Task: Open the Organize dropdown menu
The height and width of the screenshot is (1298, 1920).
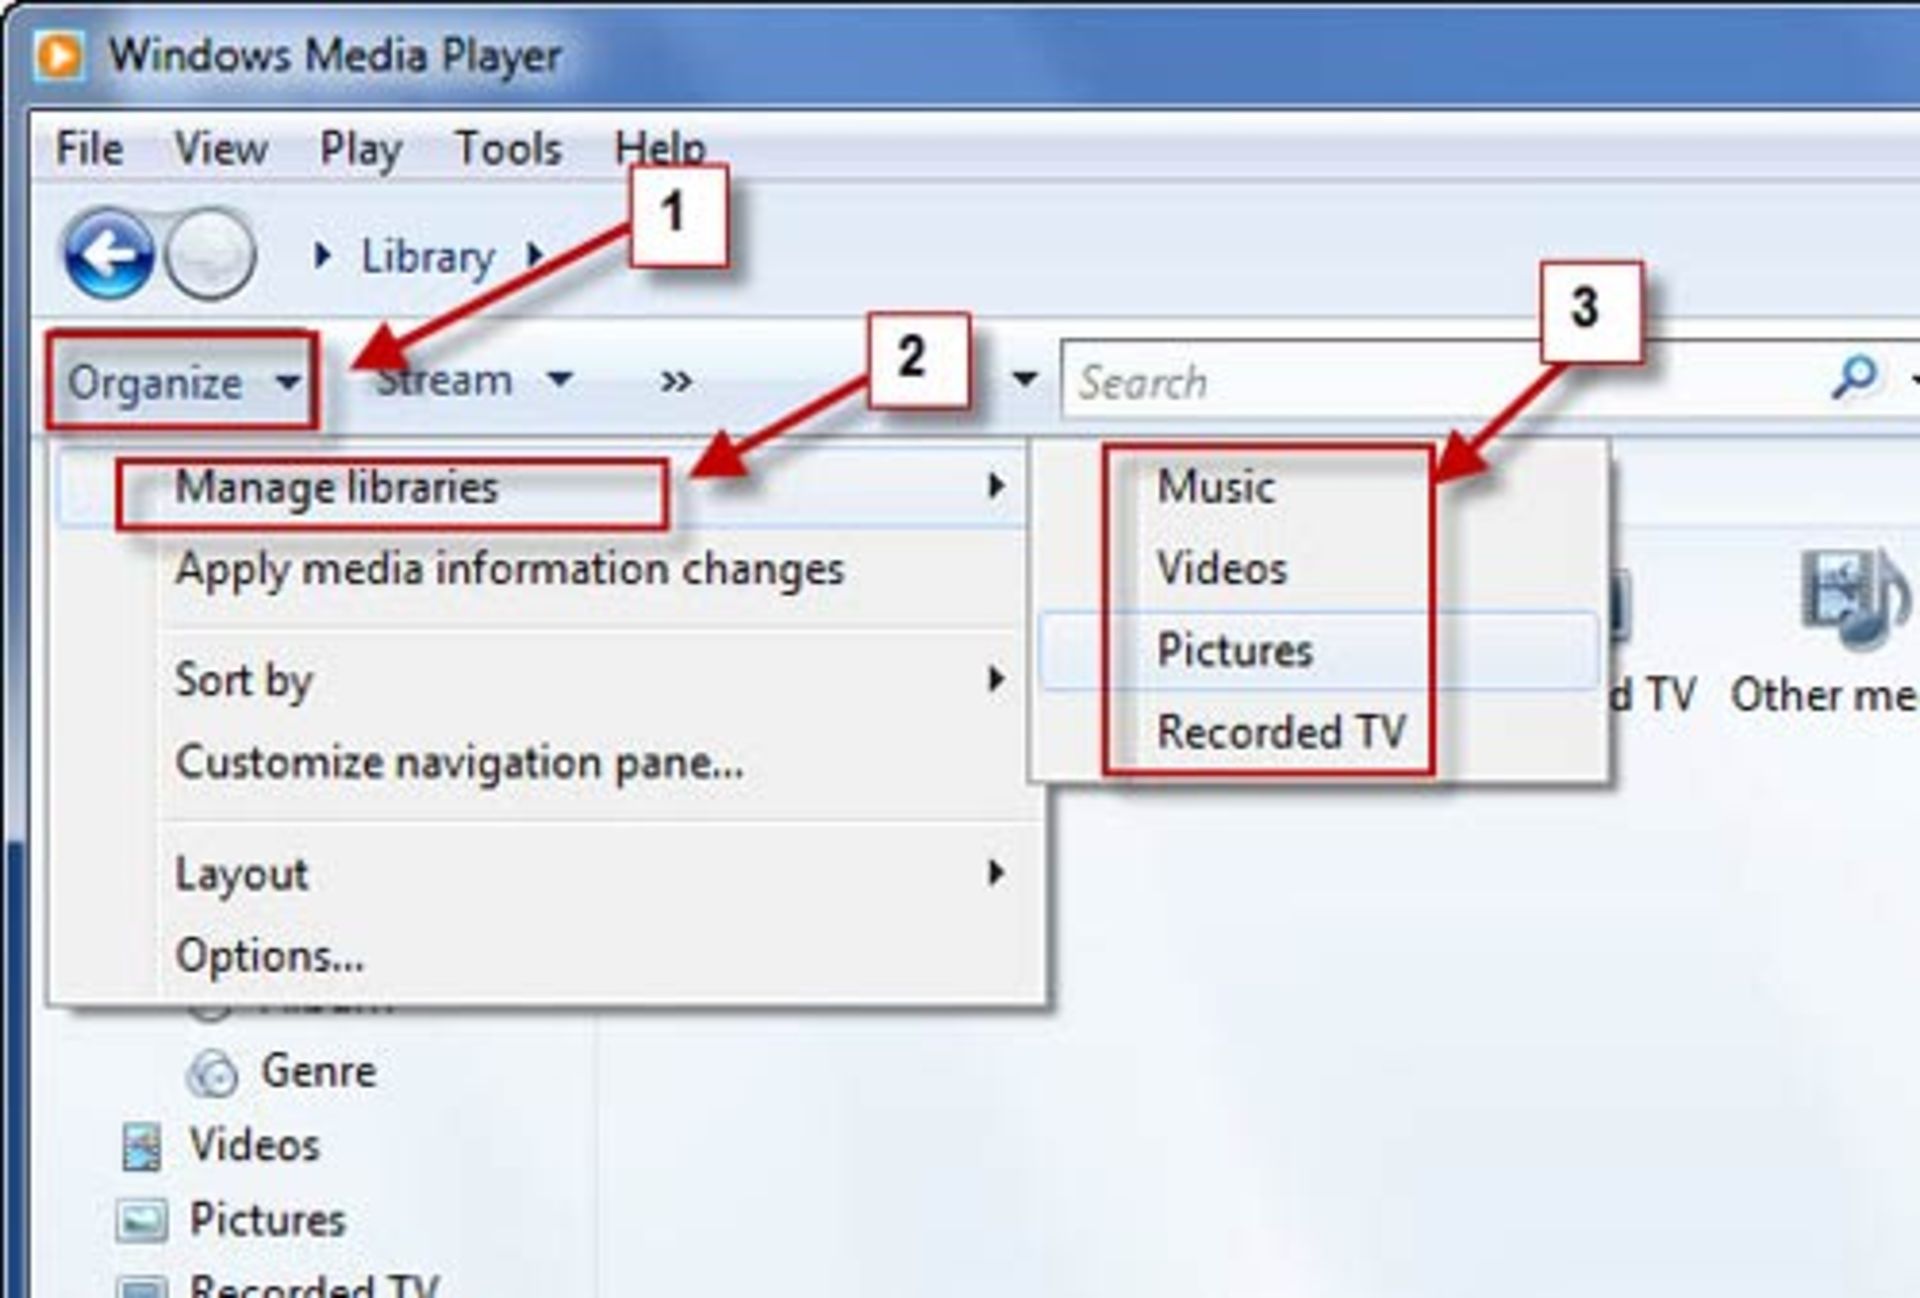Action: coord(182,381)
